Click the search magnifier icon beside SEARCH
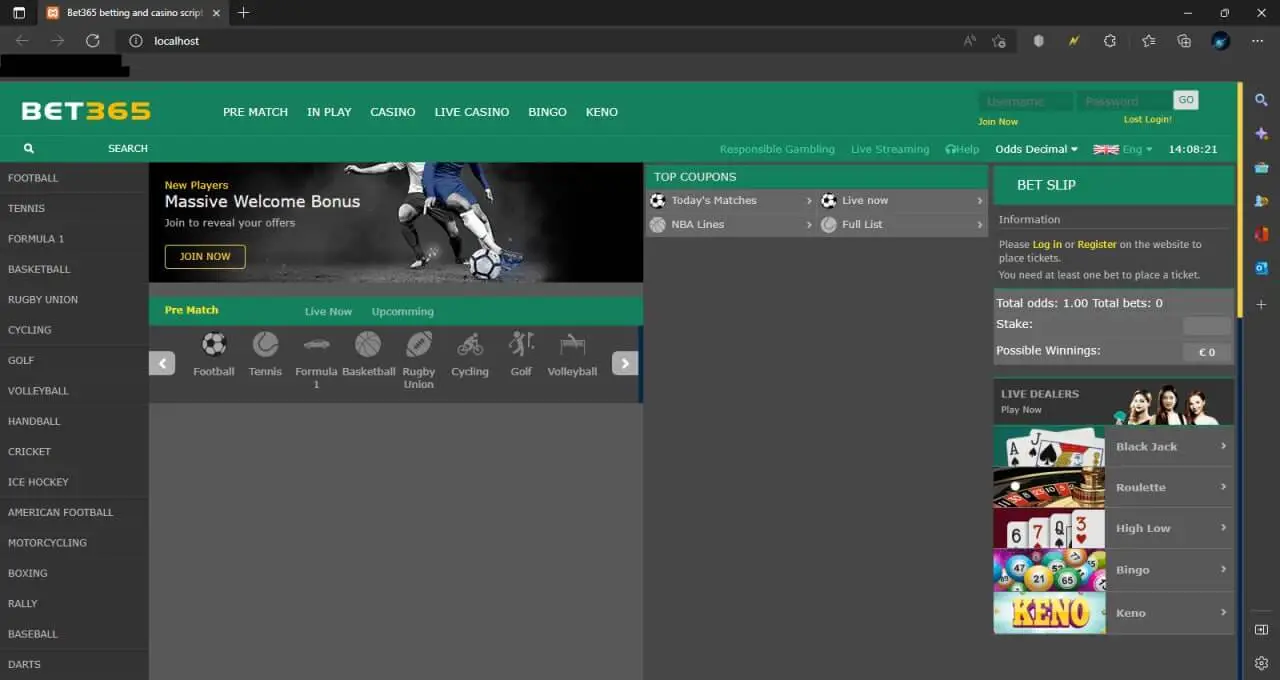The width and height of the screenshot is (1280, 680). click(x=29, y=148)
